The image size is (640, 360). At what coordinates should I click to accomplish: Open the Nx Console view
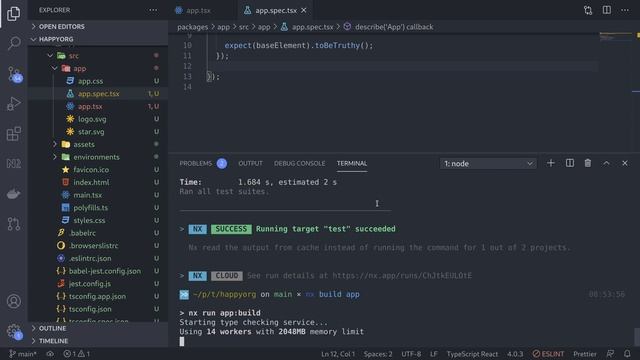click(13, 164)
